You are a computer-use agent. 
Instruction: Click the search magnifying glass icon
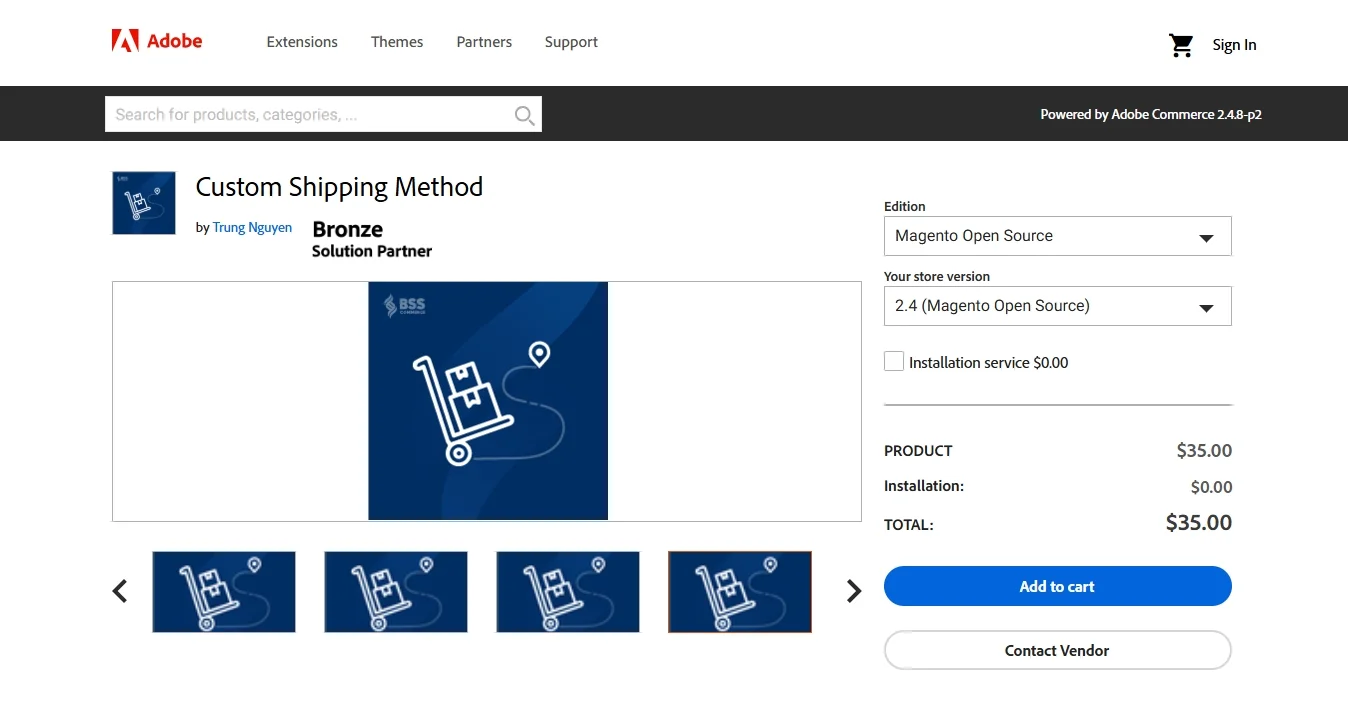pyautogui.click(x=524, y=115)
